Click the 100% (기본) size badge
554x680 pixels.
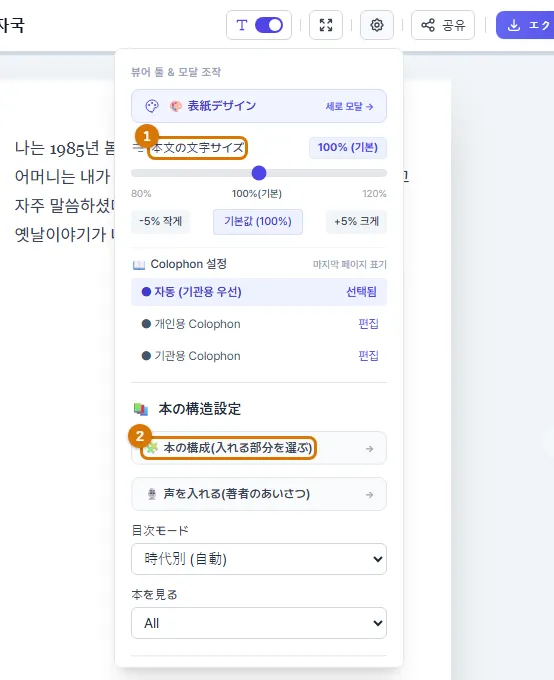tap(347, 147)
